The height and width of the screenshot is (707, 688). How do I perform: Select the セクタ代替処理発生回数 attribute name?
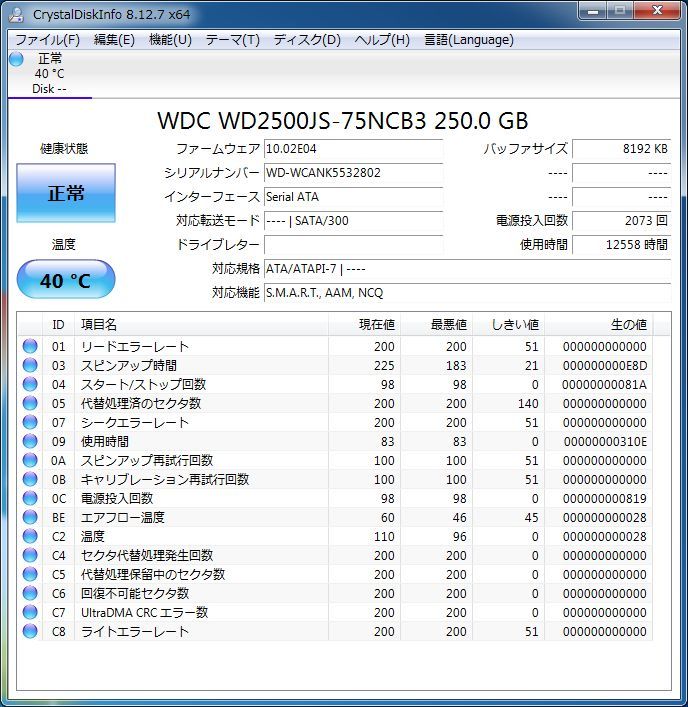(147, 555)
